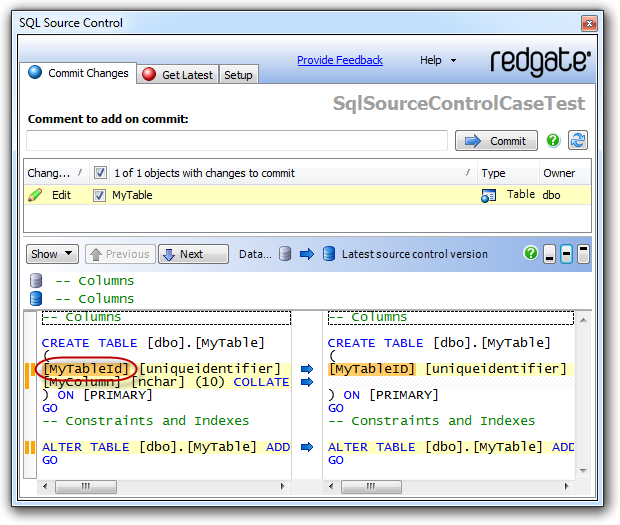Click dbo owner cell in MyTable row
The height and width of the screenshot is (525, 620).
[551, 195]
